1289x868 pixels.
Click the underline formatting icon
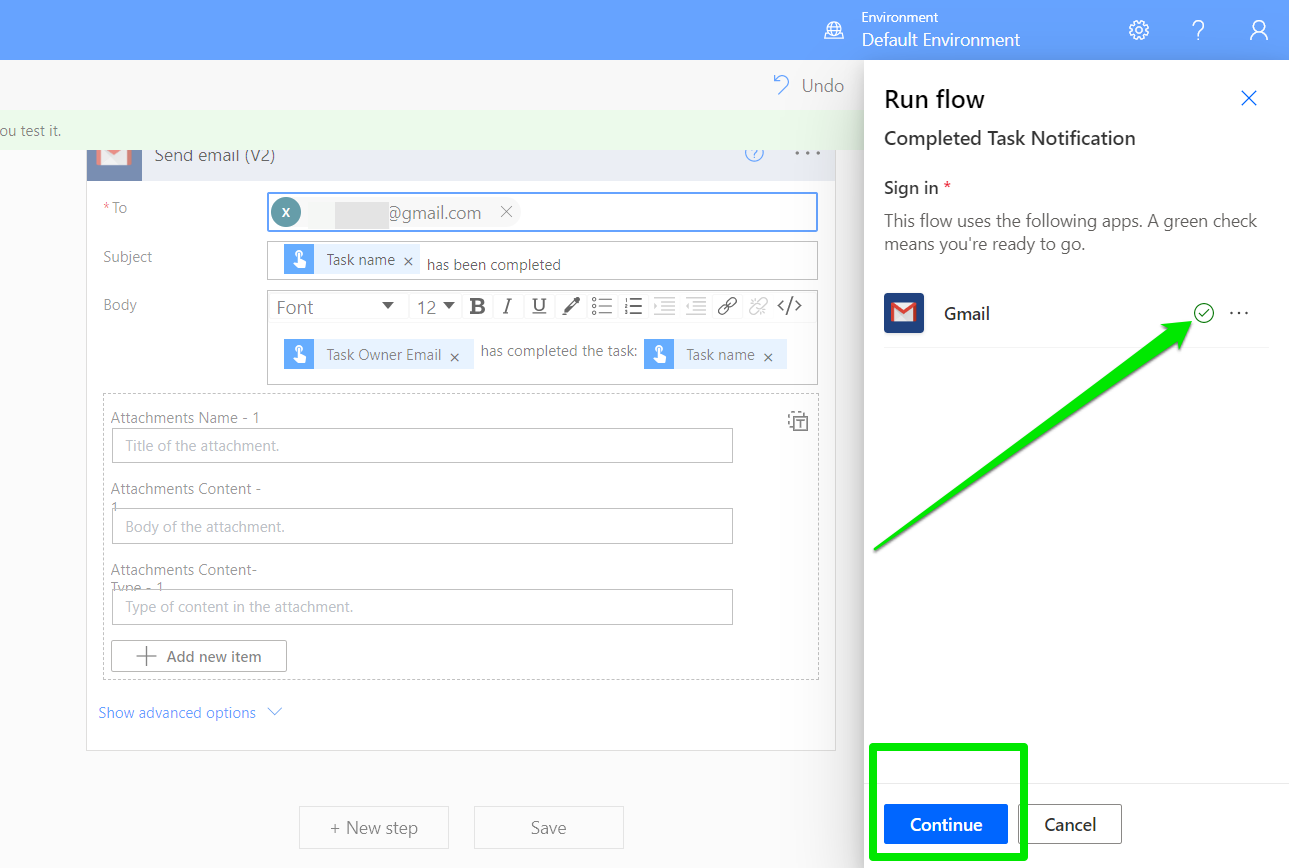[x=539, y=307]
